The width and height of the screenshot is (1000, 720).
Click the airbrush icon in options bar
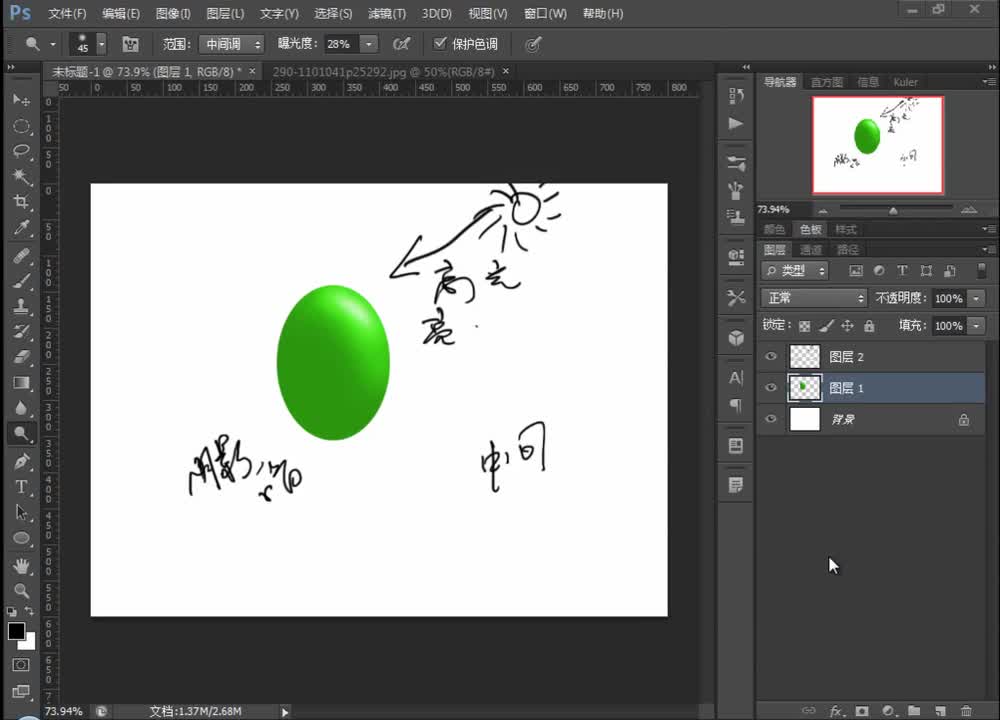(401, 44)
